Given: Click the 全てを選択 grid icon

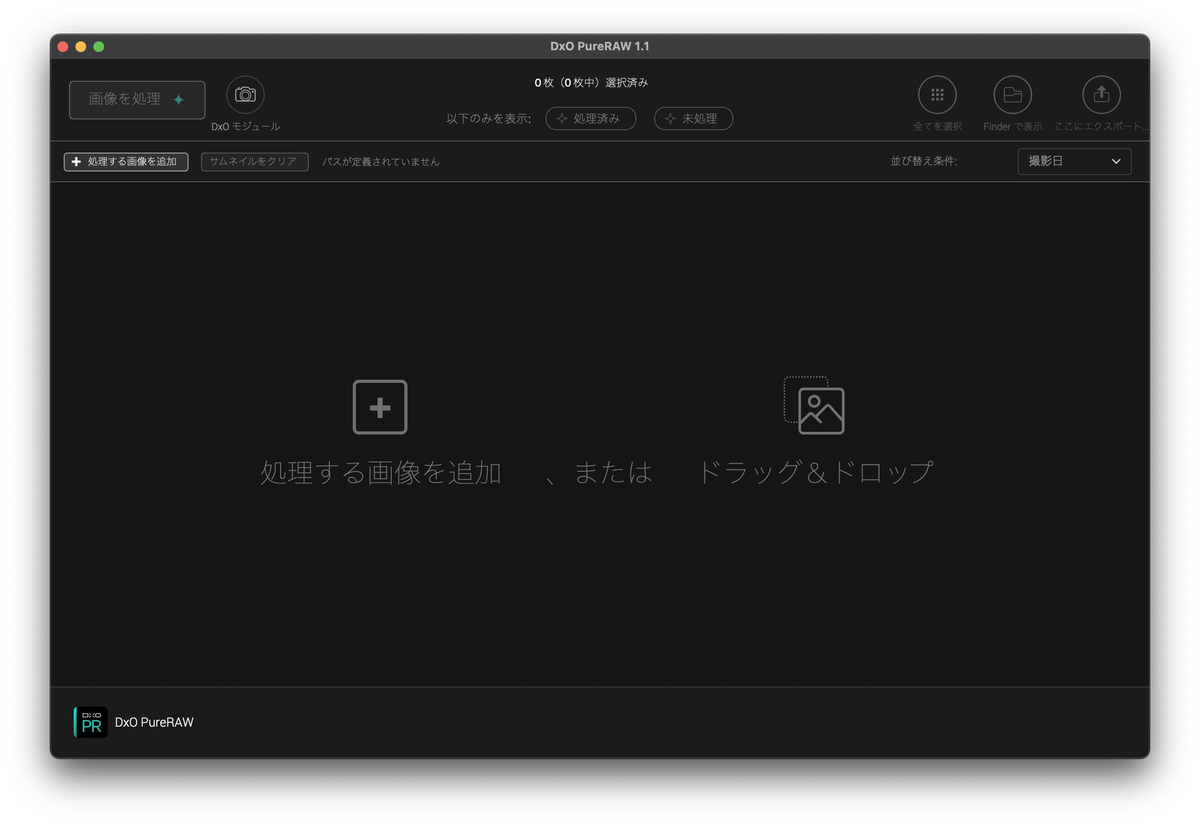Looking at the screenshot, I should point(937,95).
